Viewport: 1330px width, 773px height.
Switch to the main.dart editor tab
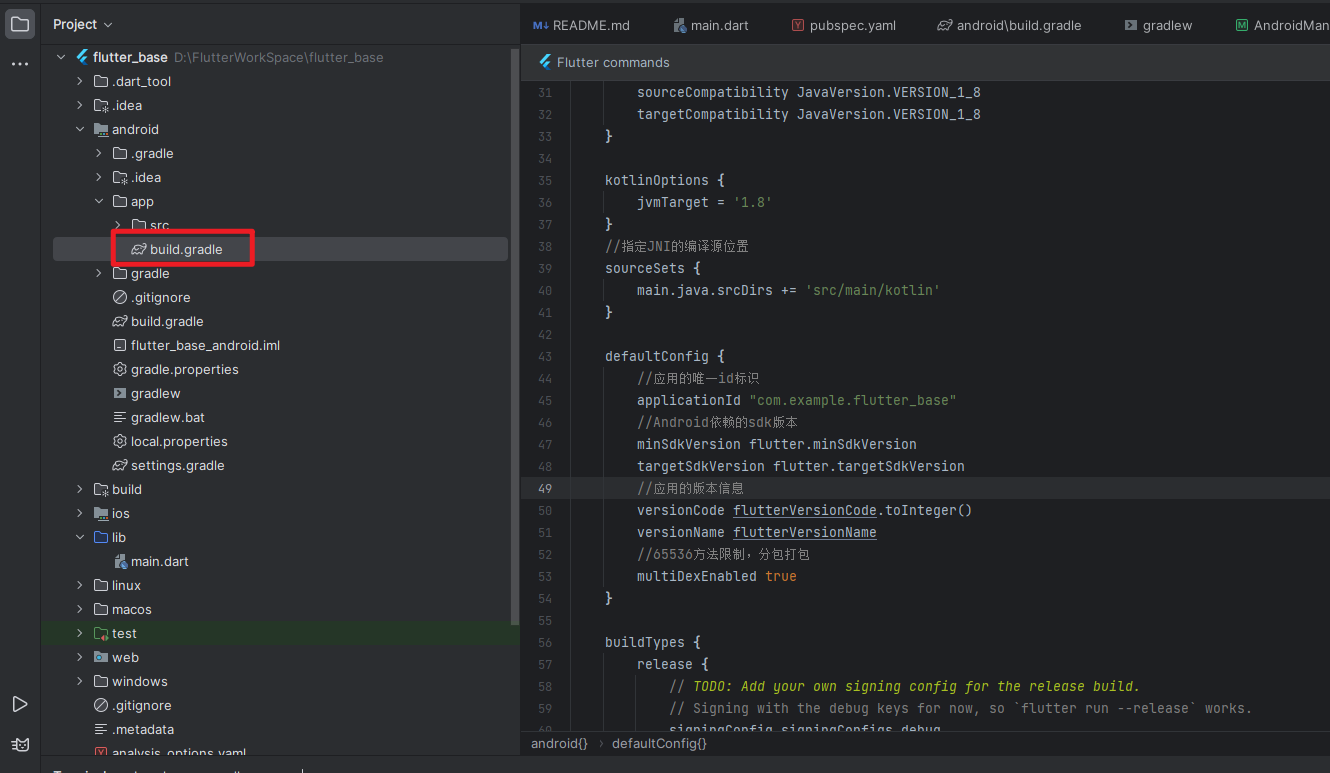tap(711, 25)
